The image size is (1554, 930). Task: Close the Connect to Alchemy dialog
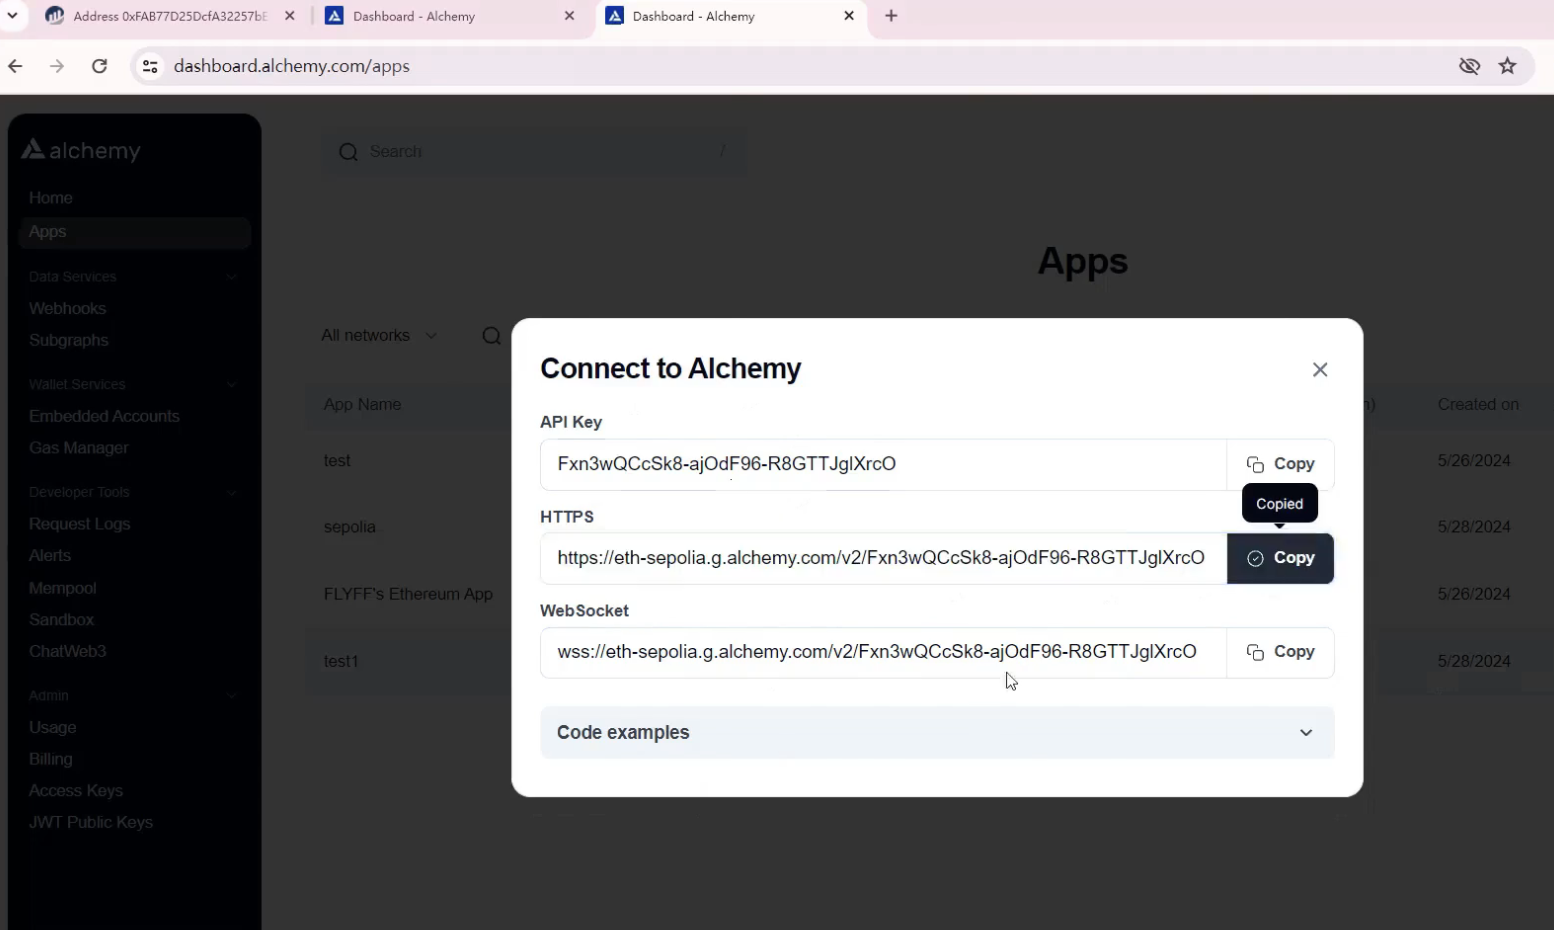click(x=1320, y=370)
